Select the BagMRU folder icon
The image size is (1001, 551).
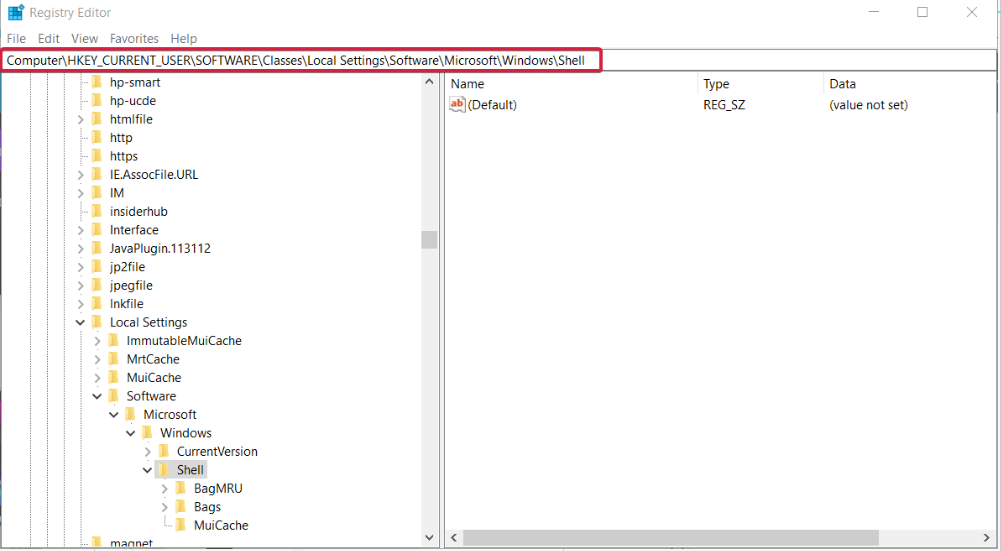(181, 489)
